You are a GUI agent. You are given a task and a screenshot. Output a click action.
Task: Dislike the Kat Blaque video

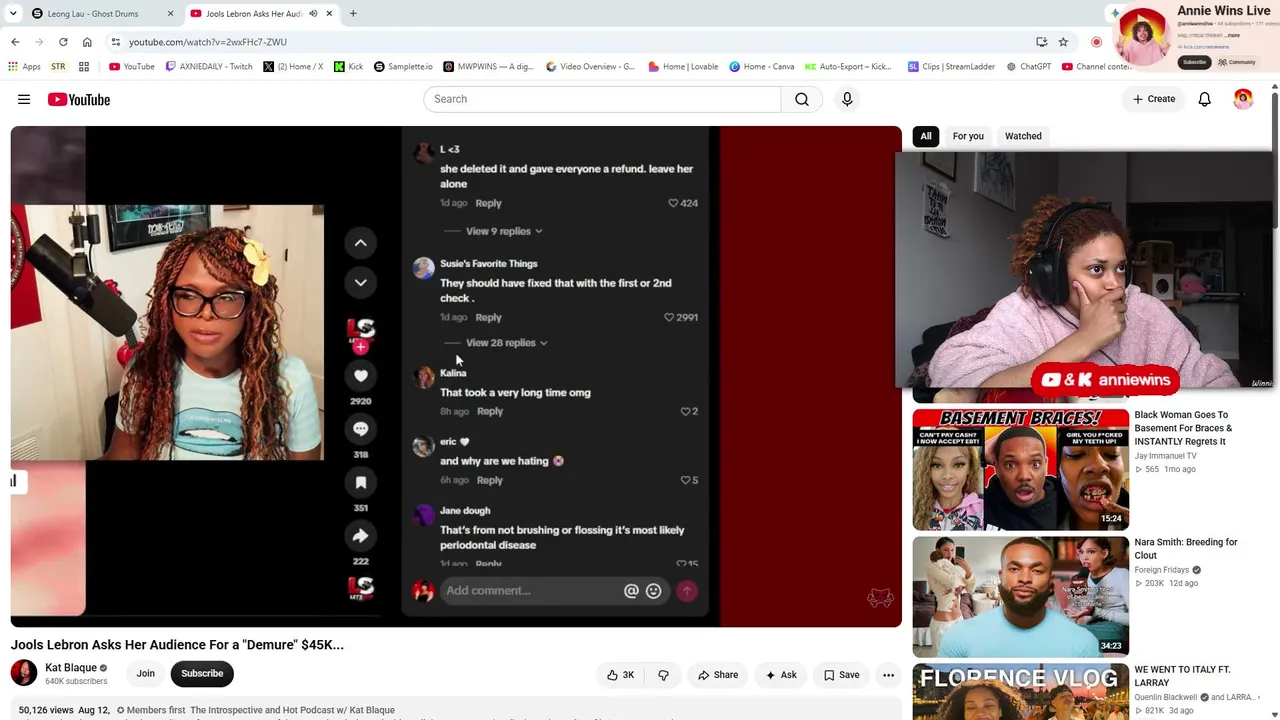click(x=663, y=675)
